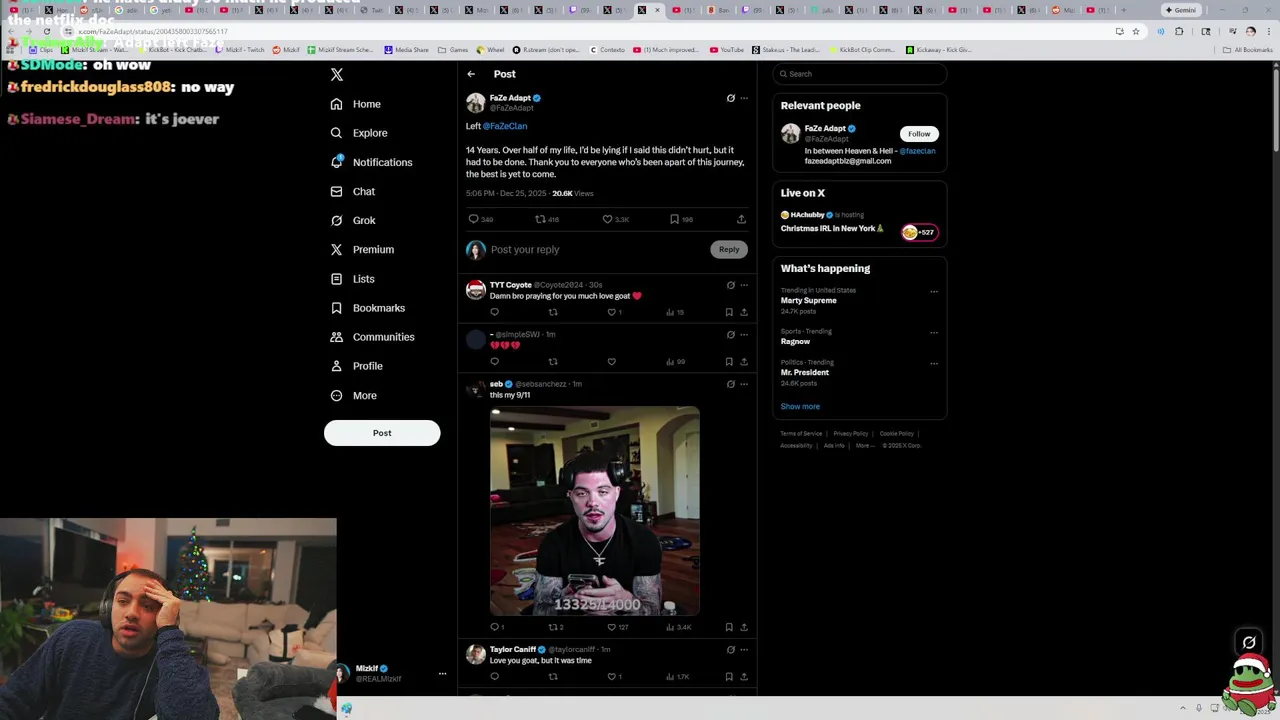Open more options for the Marty Supreme trend
The width and height of the screenshot is (1280, 720).
click(934, 292)
